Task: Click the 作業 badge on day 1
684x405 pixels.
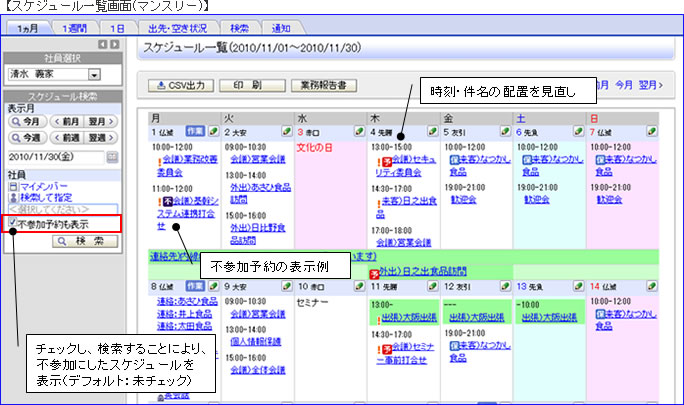Action: pyautogui.click(x=195, y=131)
